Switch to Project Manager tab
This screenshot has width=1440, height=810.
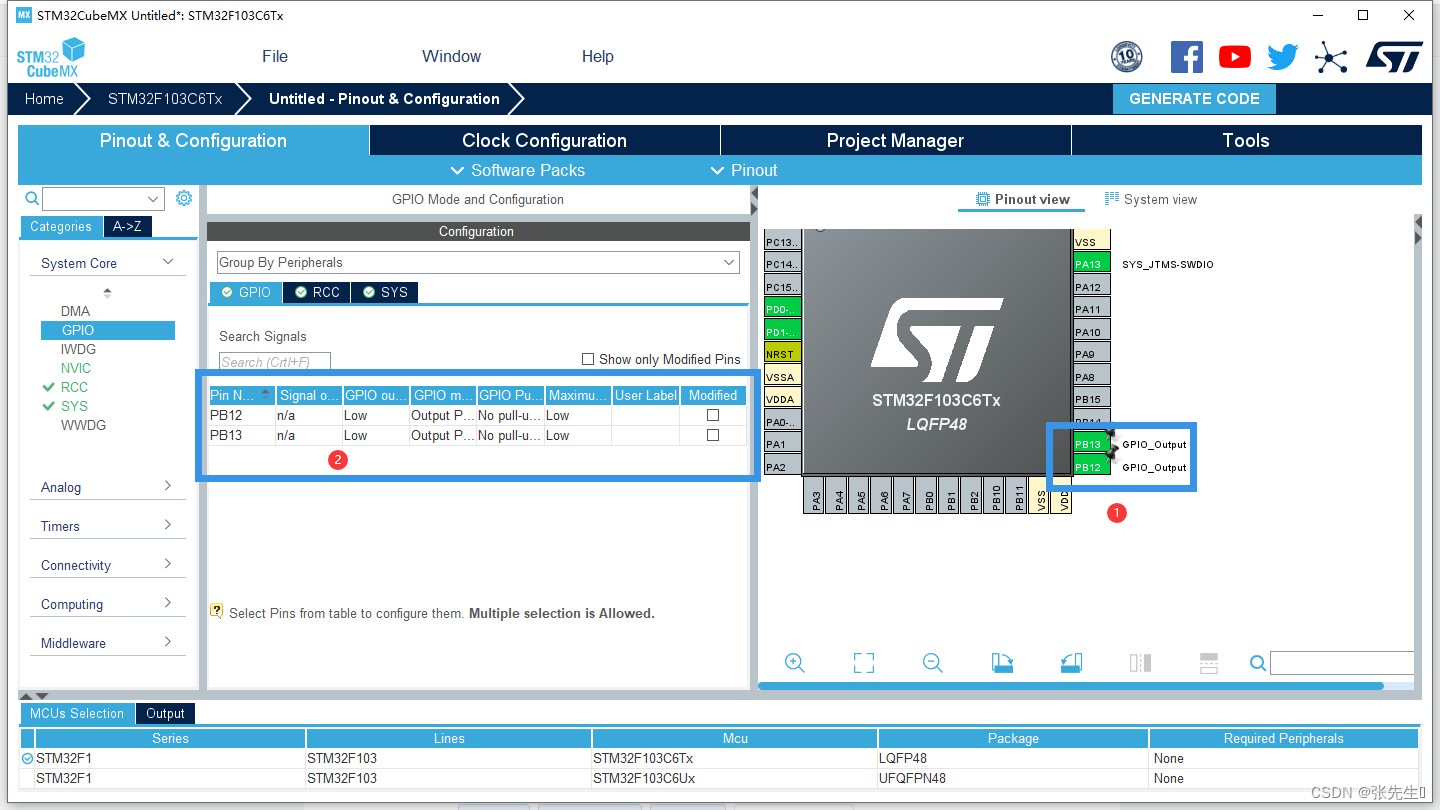click(895, 140)
